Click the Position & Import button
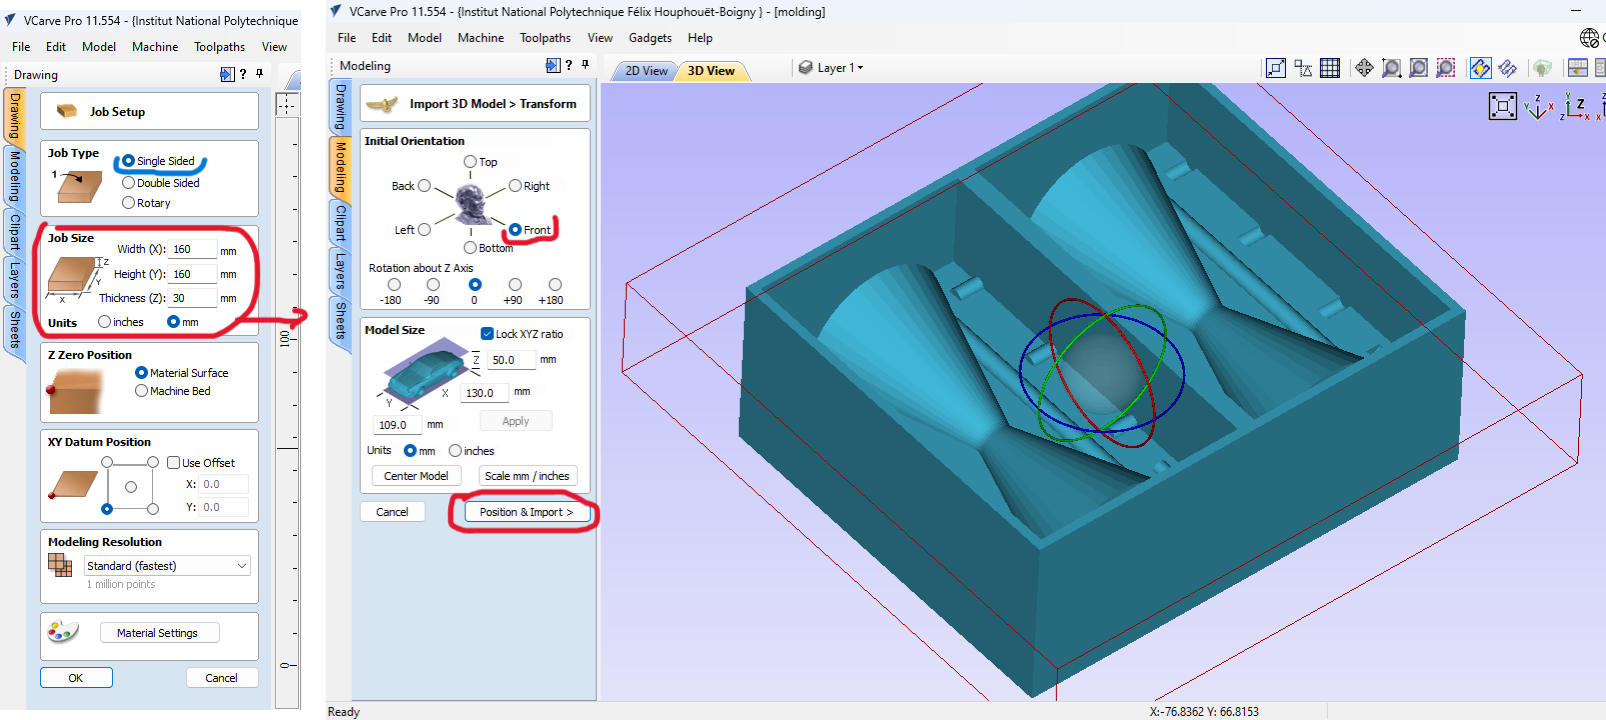Viewport: 1606px width, 720px height. pos(526,512)
